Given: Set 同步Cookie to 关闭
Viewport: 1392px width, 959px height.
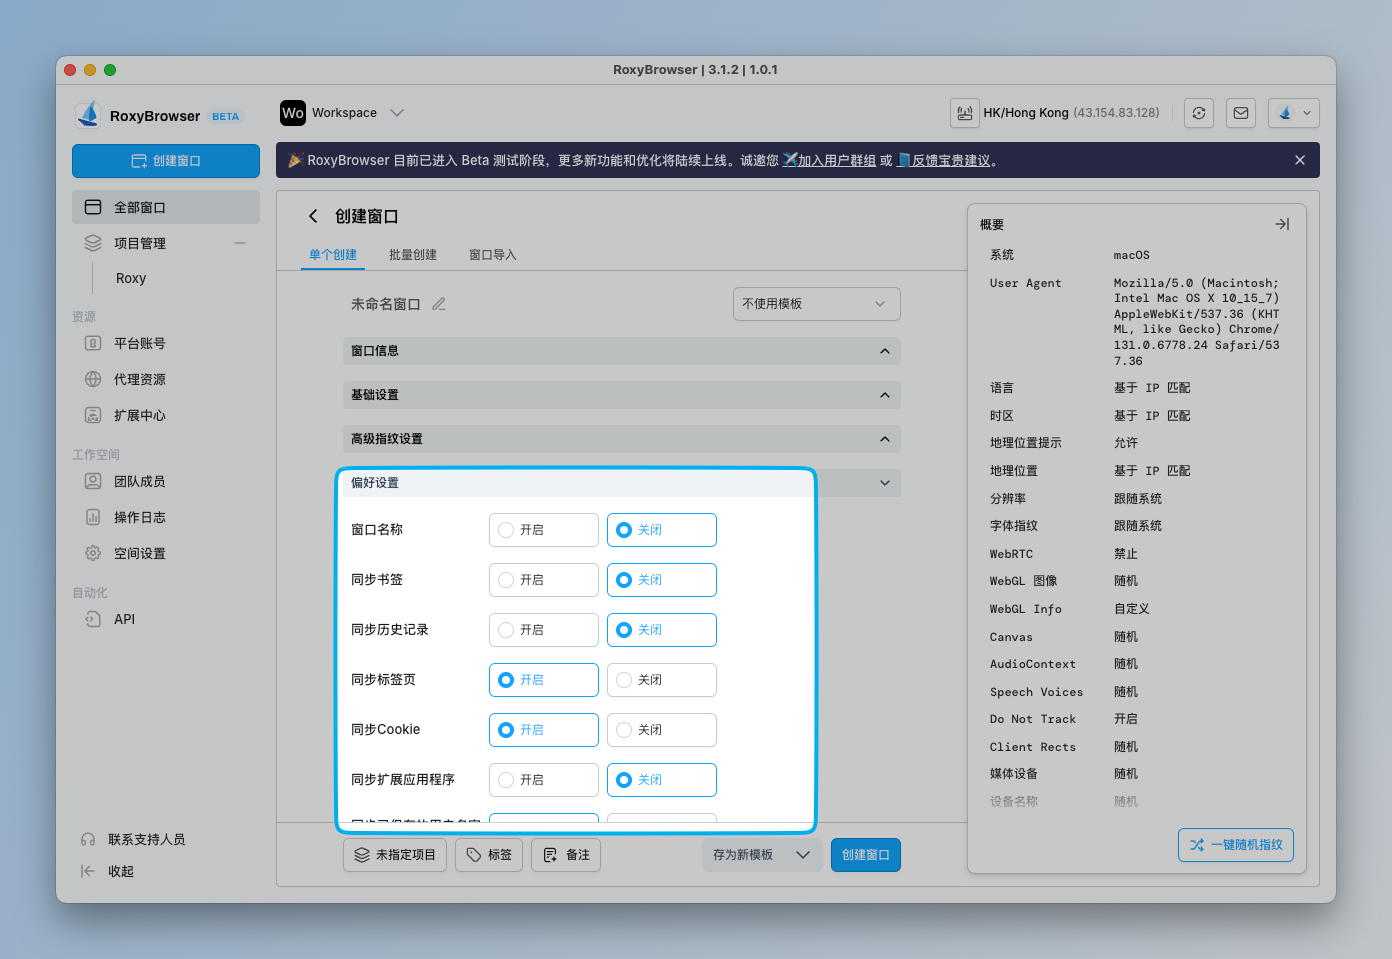Looking at the screenshot, I should 662,730.
